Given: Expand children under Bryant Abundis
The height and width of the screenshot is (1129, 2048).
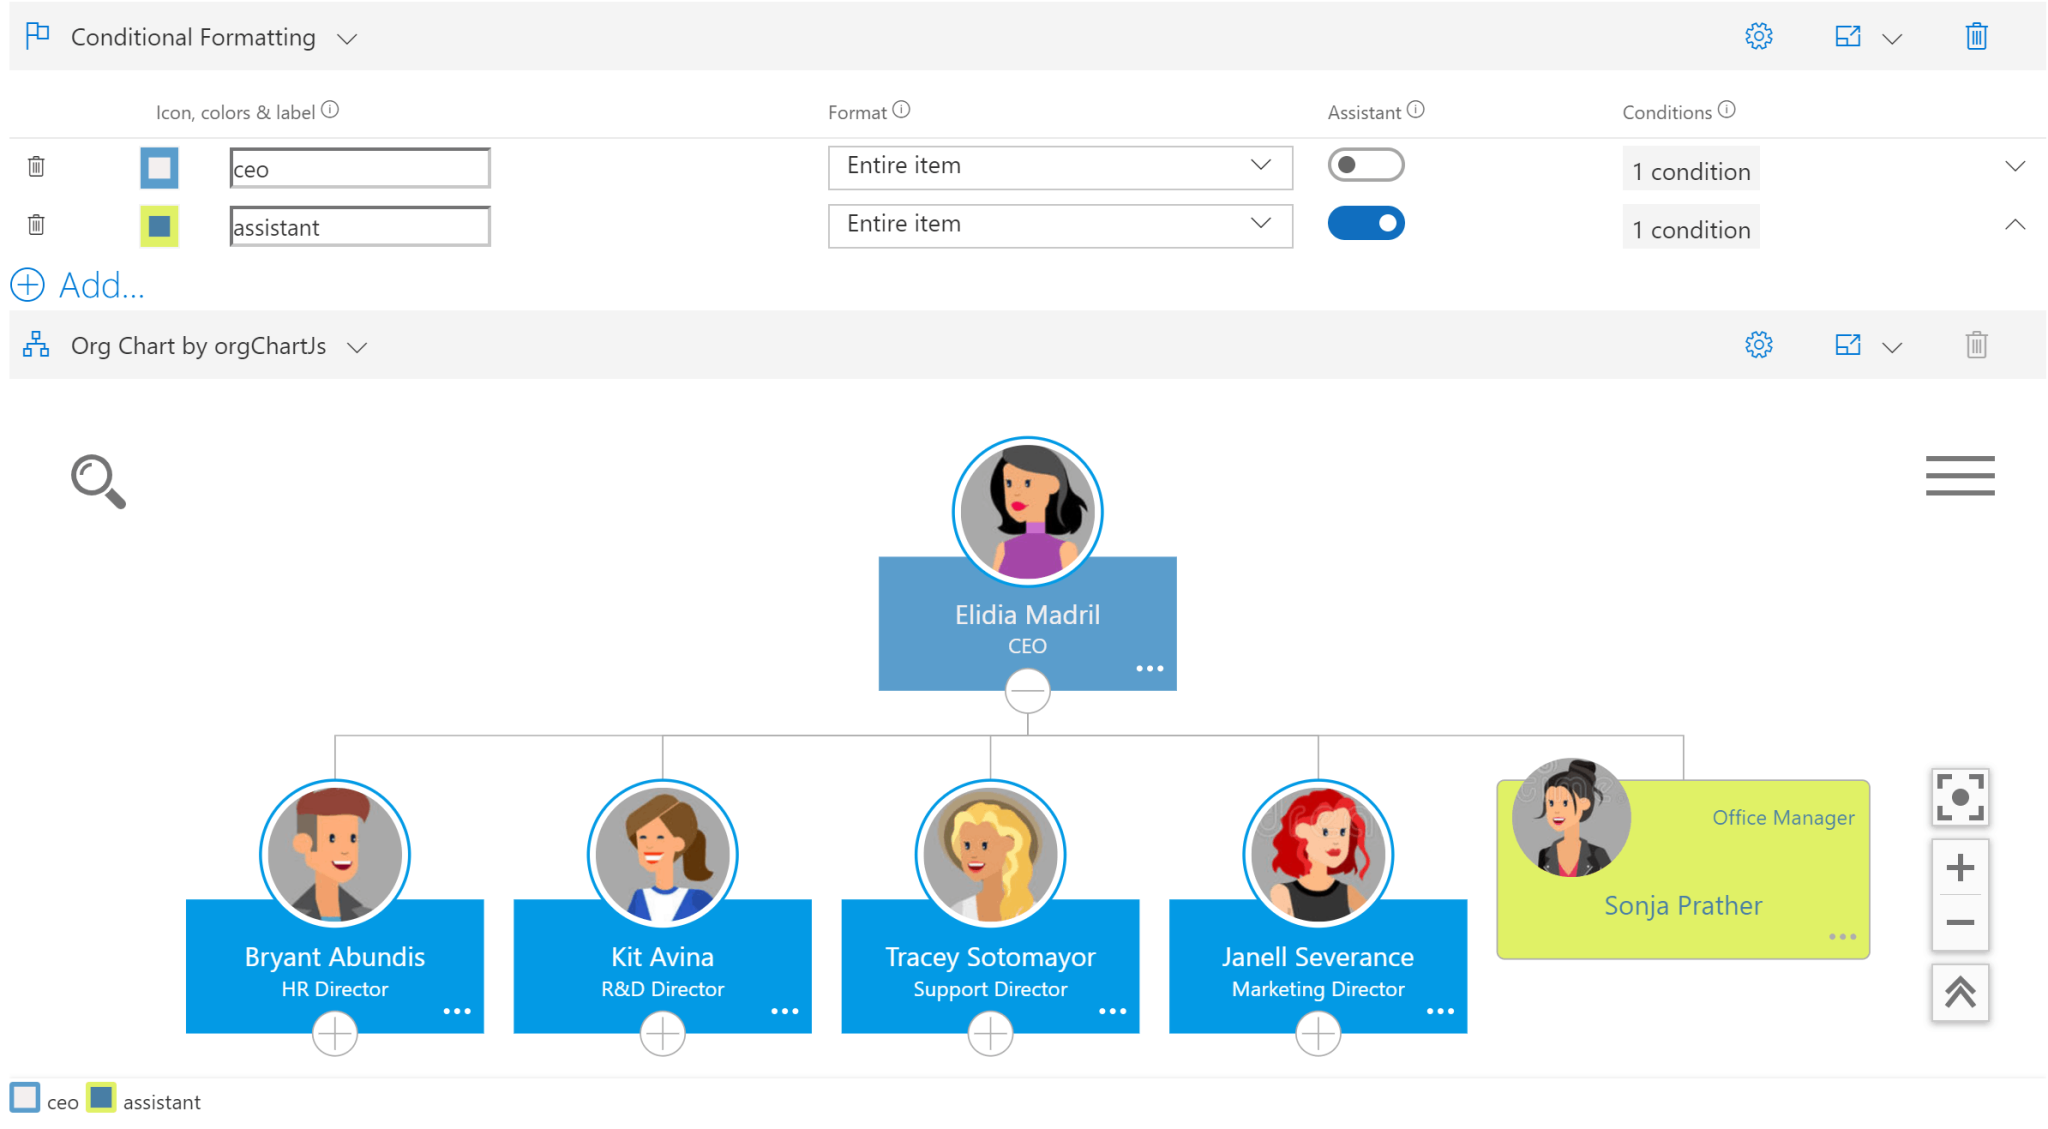Looking at the screenshot, I should click(334, 1033).
